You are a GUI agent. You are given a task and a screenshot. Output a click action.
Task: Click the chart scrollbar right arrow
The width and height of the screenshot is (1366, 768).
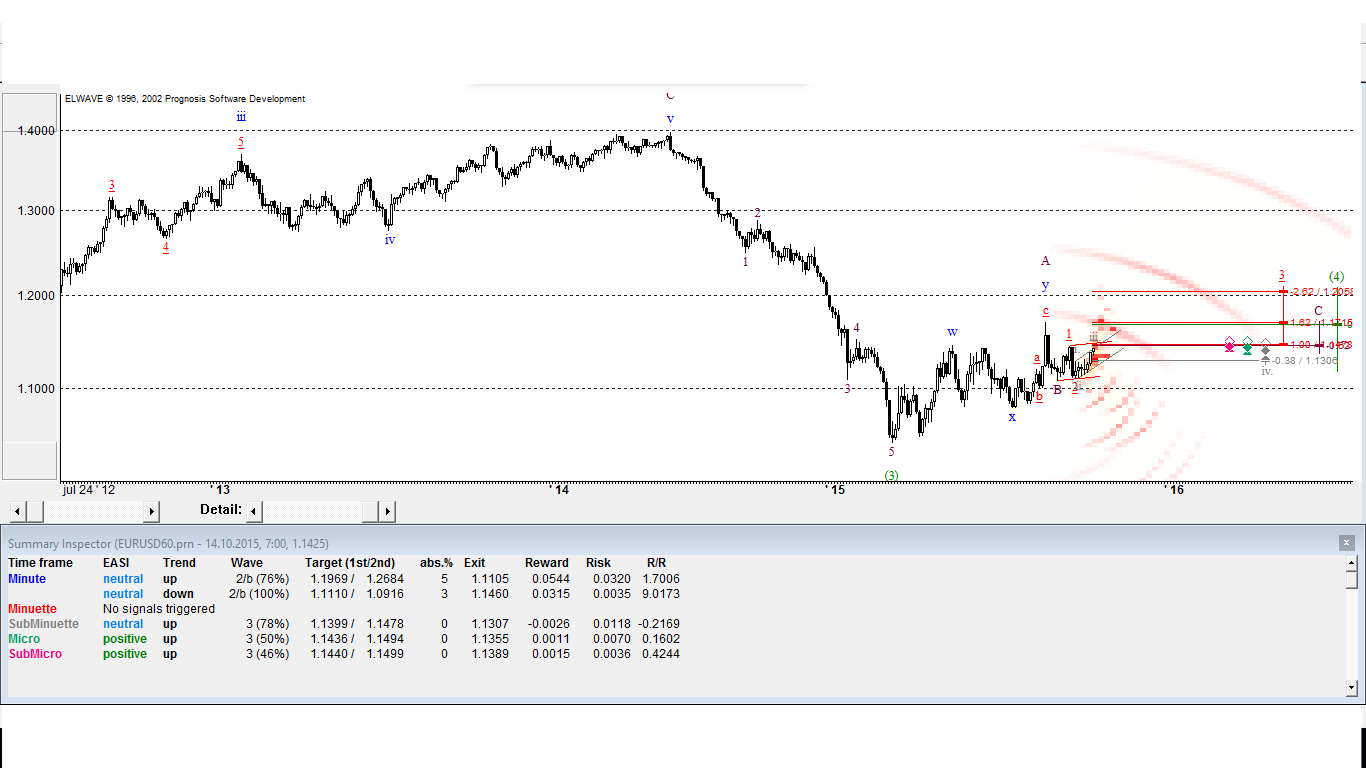(x=151, y=511)
